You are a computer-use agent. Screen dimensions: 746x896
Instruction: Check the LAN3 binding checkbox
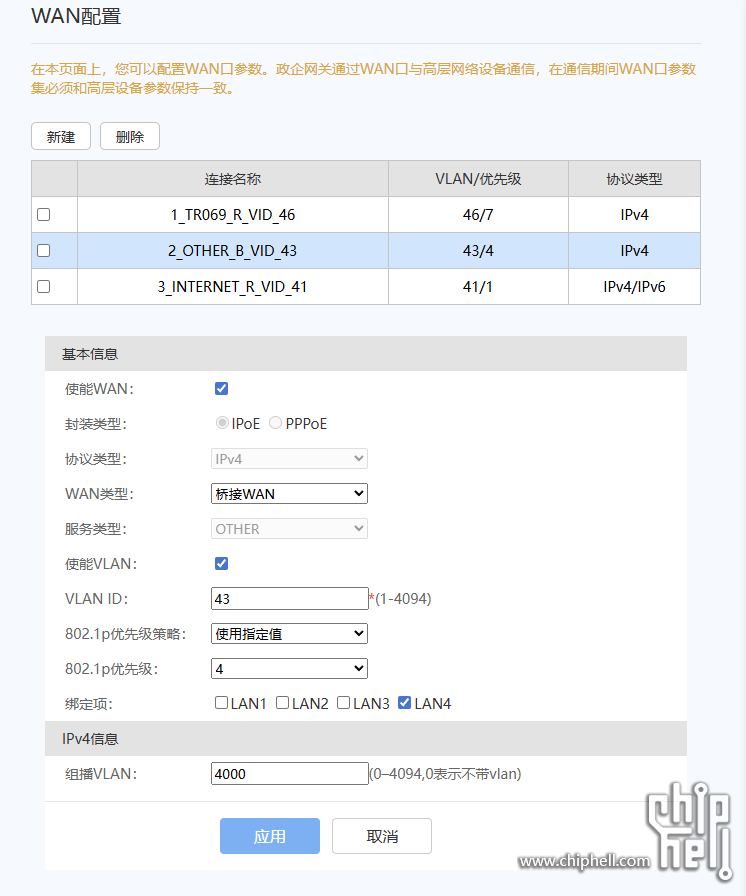click(343, 703)
